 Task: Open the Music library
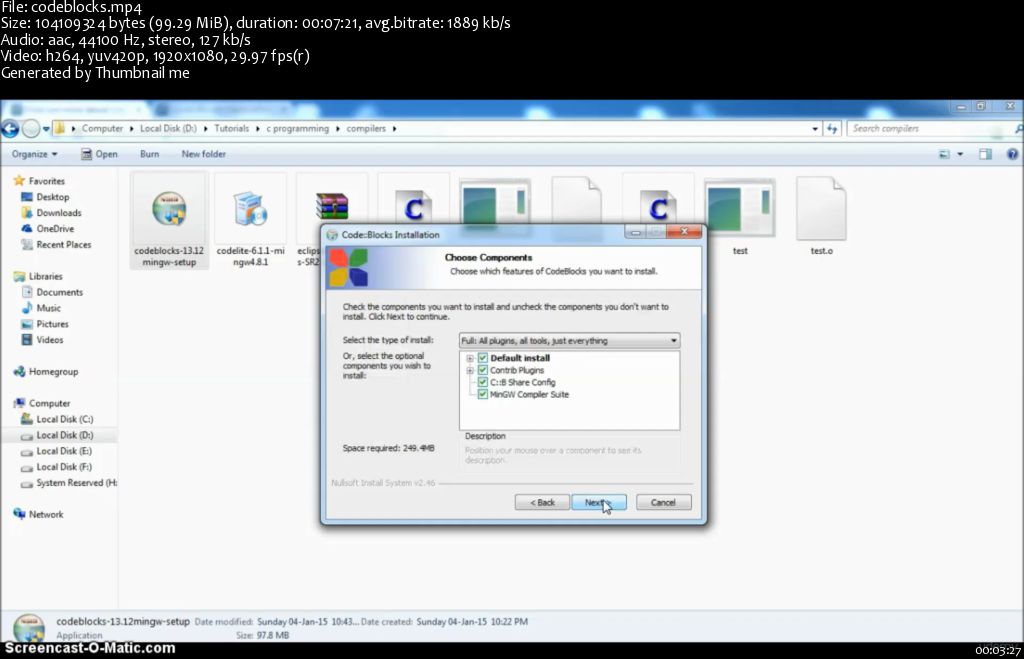click(x=41, y=308)
